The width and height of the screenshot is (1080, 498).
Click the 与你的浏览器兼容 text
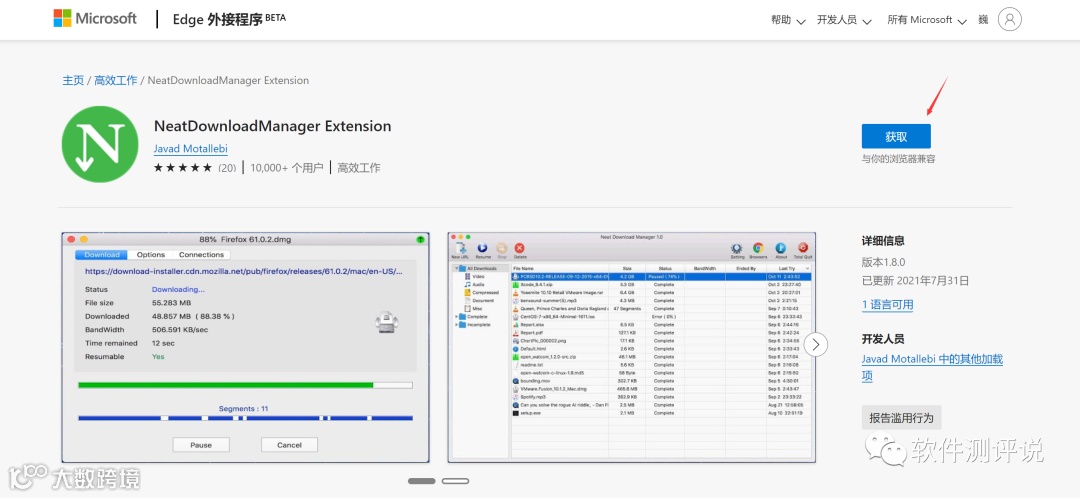(x=898, y=159)
